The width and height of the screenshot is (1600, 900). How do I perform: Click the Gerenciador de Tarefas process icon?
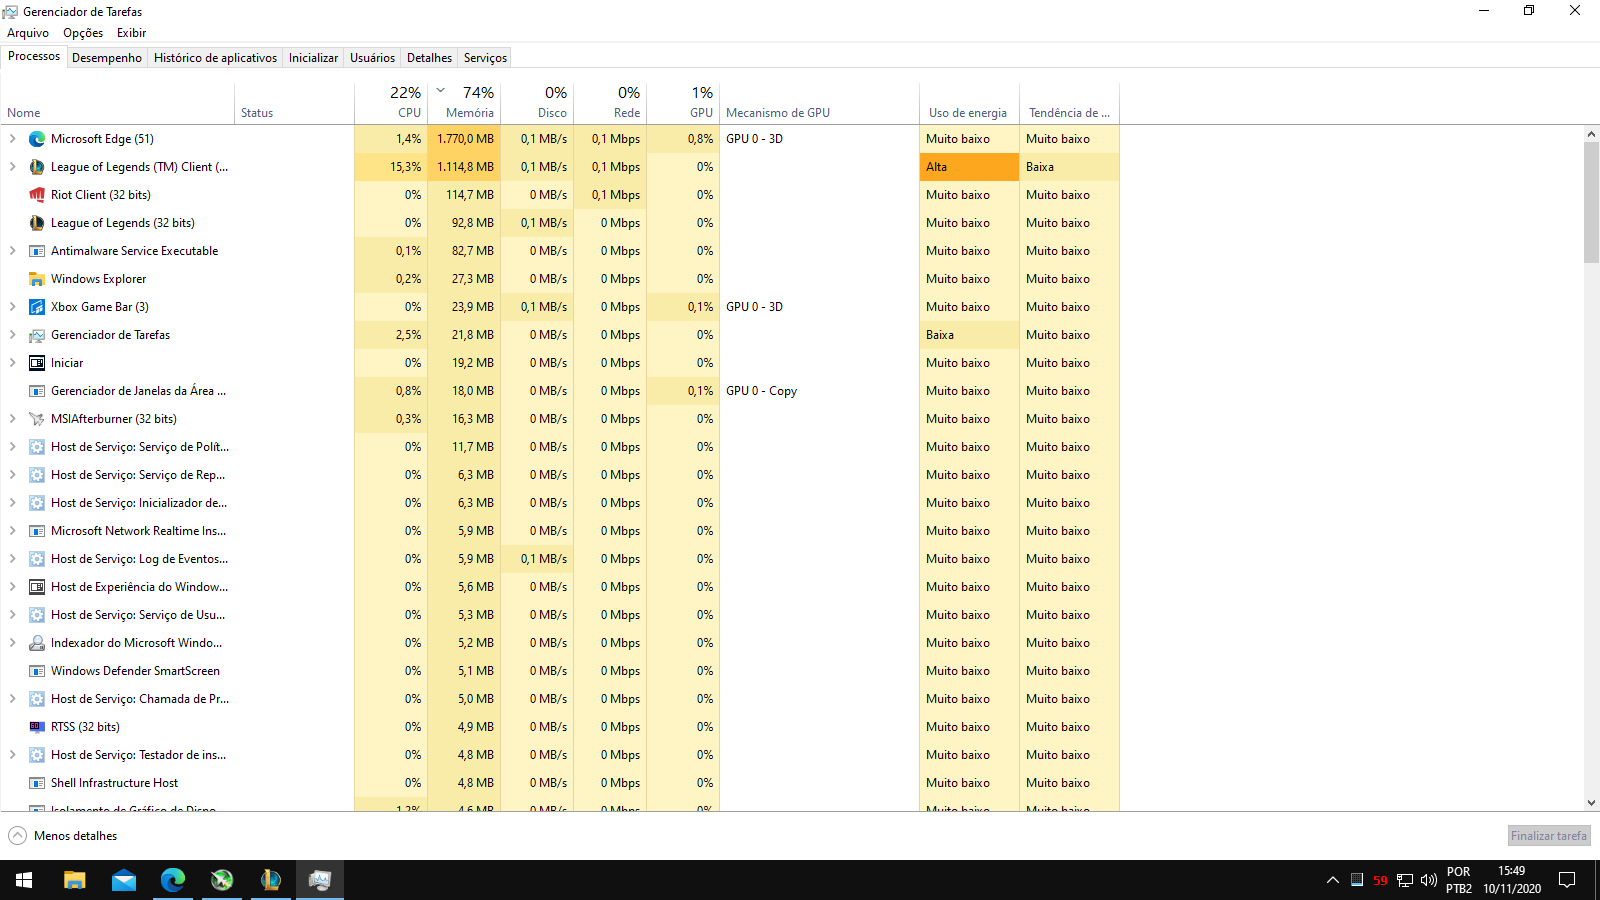click(x=37, y=335)
